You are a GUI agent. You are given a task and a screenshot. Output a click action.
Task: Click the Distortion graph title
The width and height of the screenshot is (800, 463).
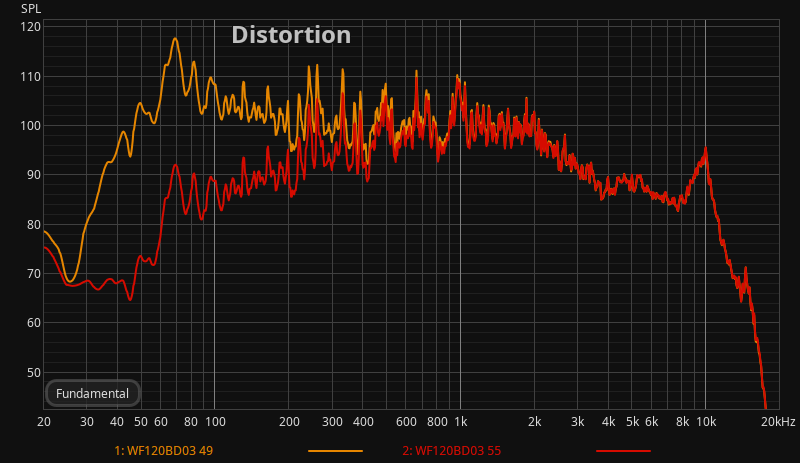coord(291,35)
